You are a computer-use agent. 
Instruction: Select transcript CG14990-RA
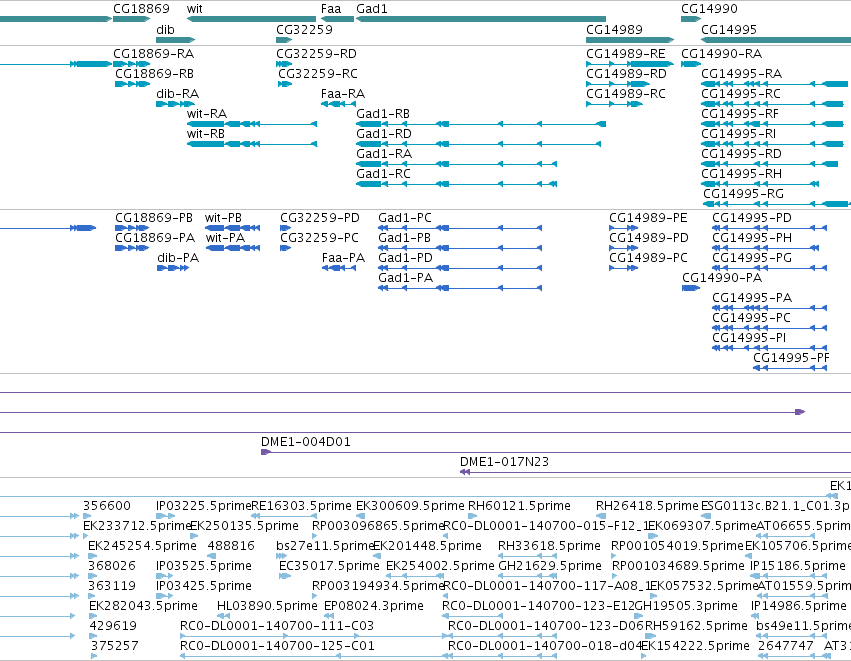click(722, 54)
